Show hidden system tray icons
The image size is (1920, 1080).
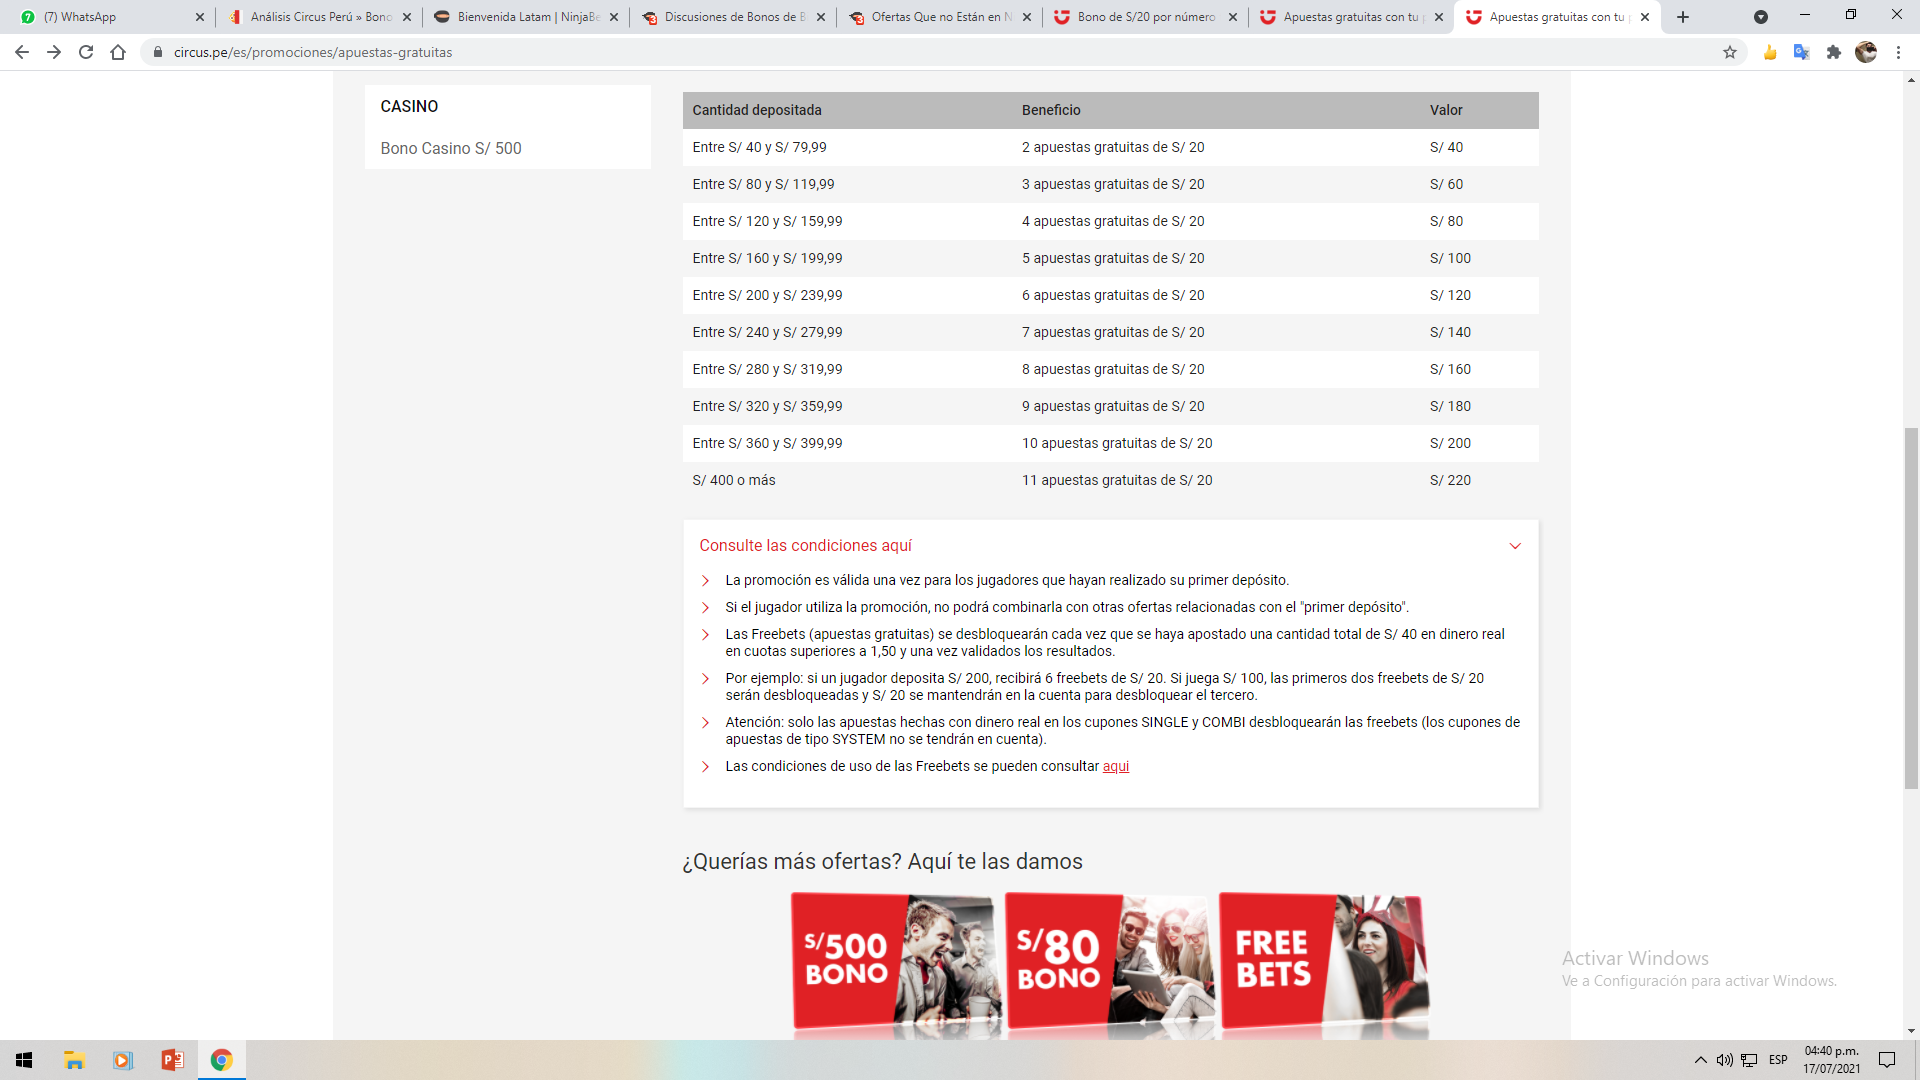(1700, 1060)
